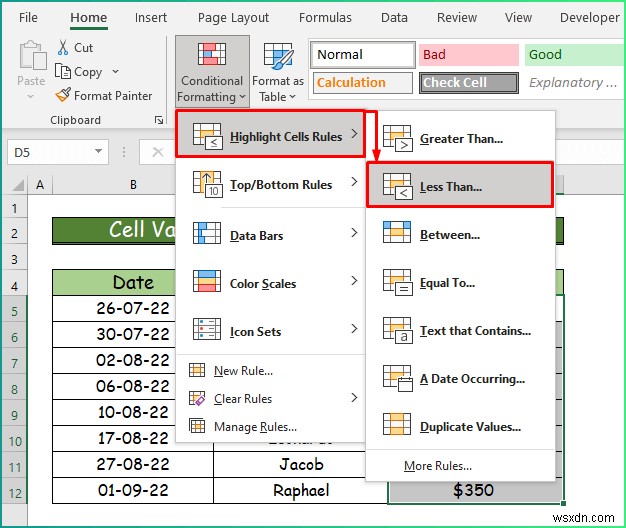Image resolution: width=626 pixels, height=528 pixels.
Task: Click the Manage Rules icon
Action: click(x=197, y=426)
